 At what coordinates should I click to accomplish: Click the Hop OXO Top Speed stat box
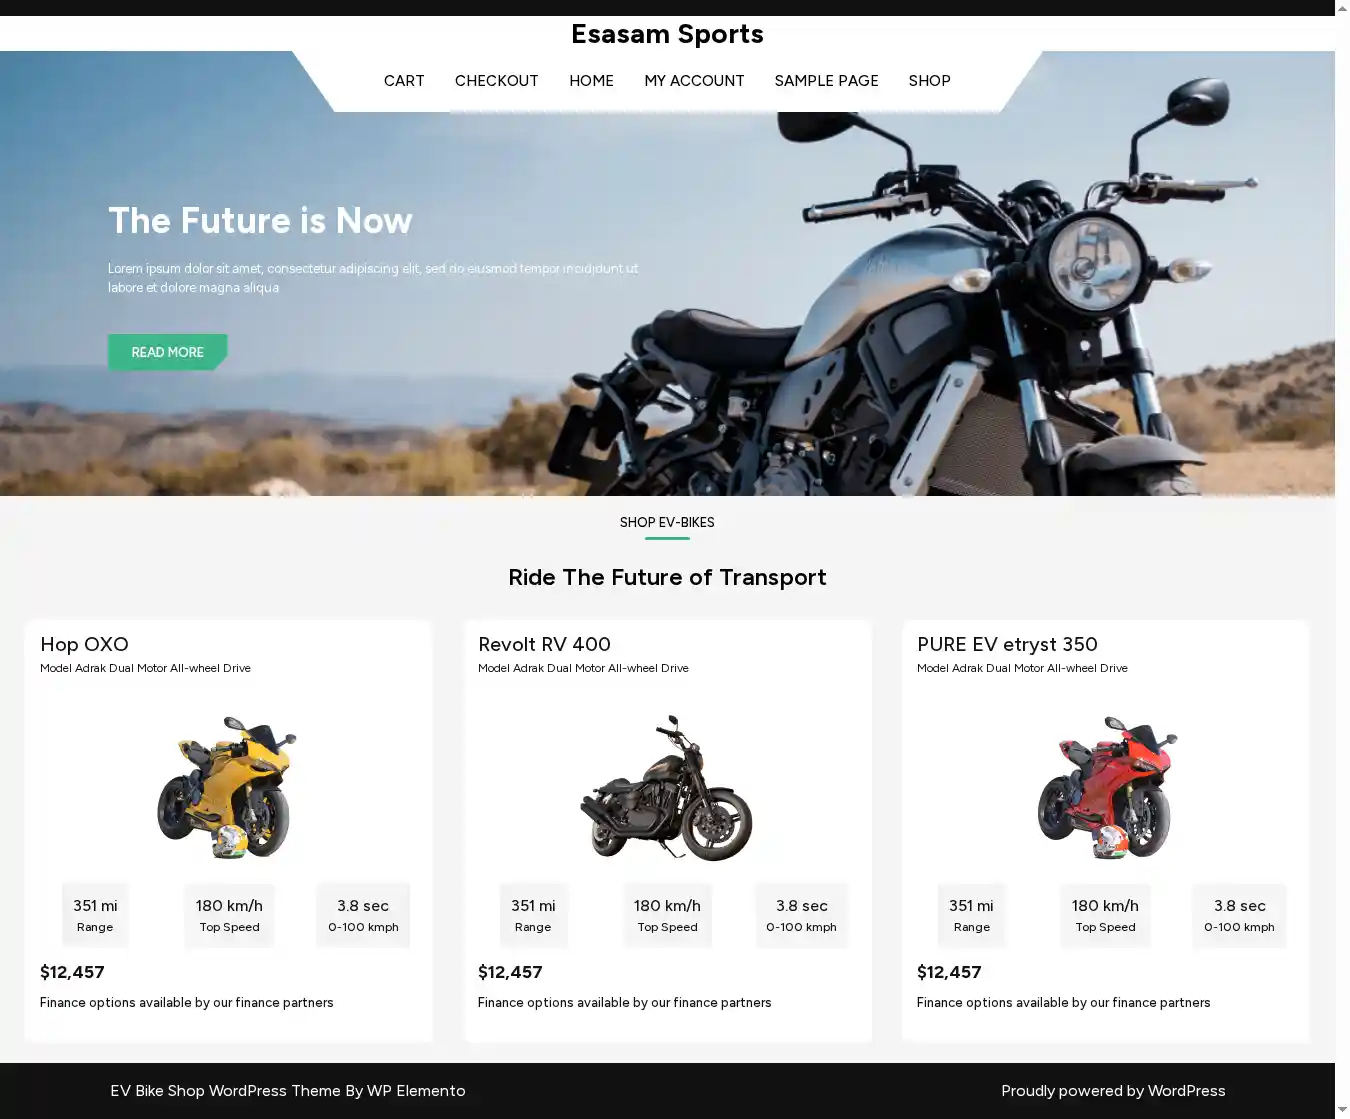(x=229, y=915)
